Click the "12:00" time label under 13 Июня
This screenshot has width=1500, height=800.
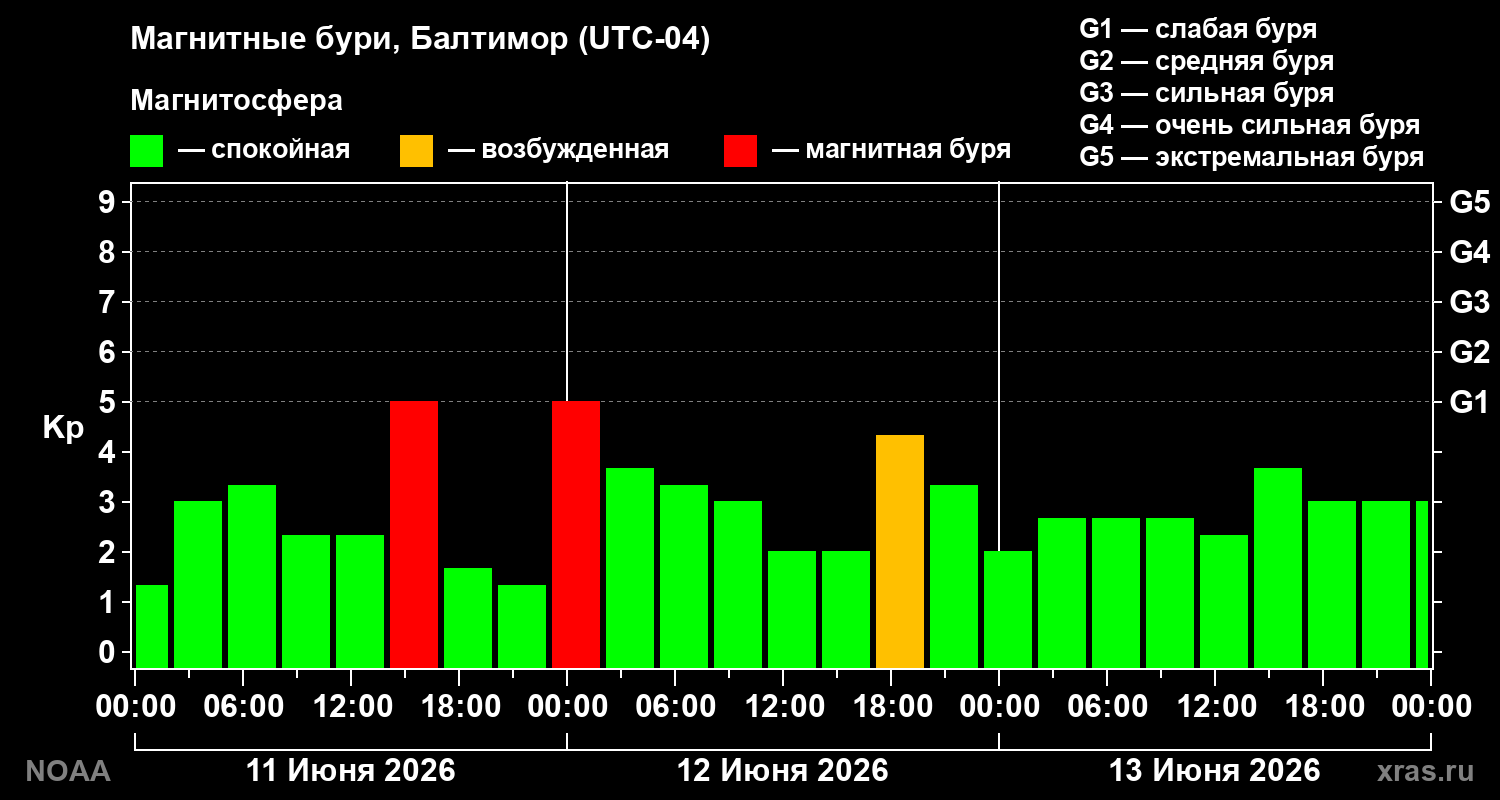coord(1215,707)
